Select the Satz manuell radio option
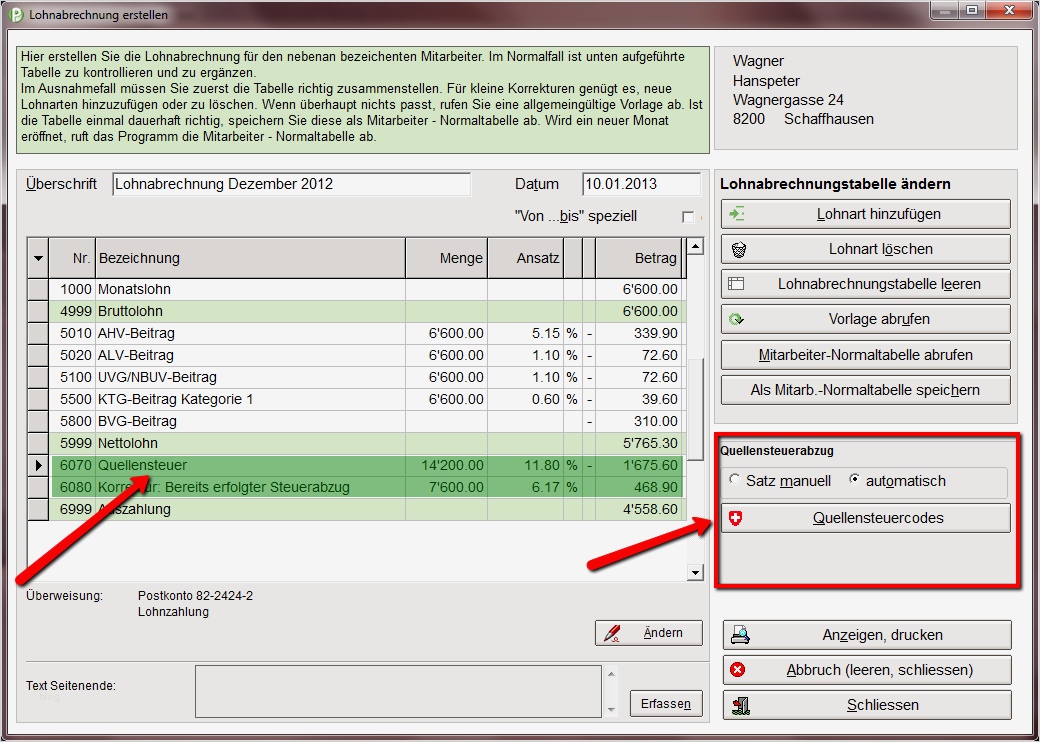The height and width of the screenshot is (742, 1040). [734, 479]
